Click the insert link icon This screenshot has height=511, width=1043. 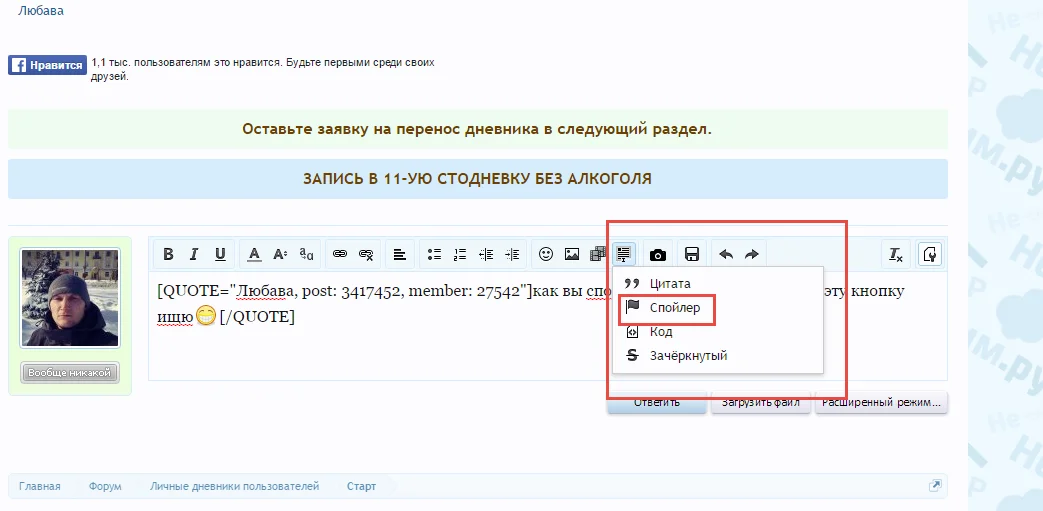click(340, 254)
